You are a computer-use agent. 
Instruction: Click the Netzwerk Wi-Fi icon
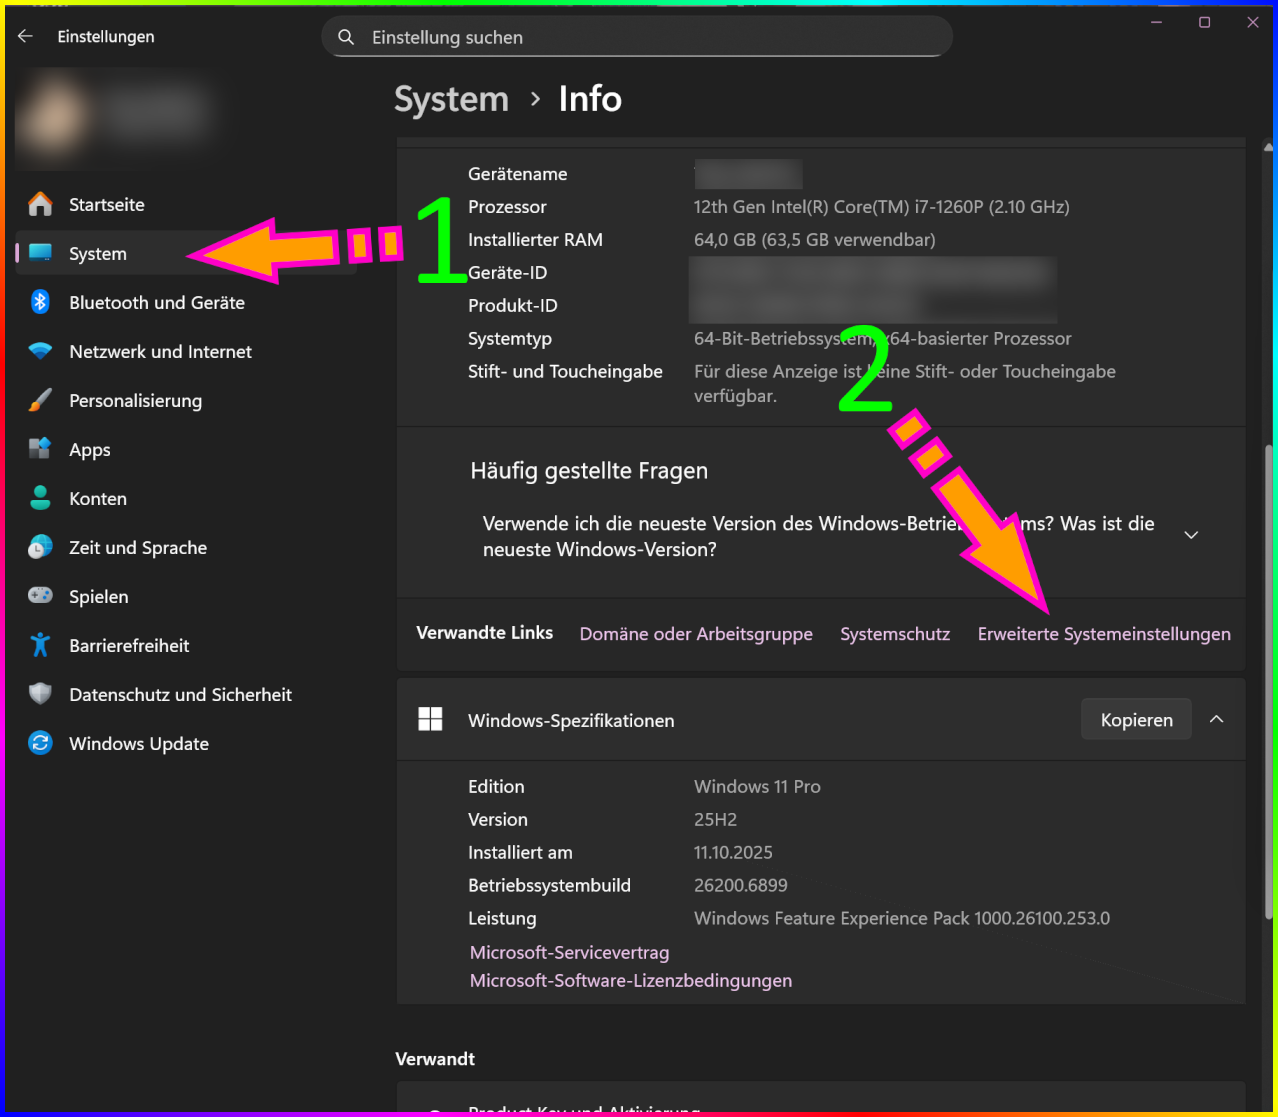pos(40,351)
